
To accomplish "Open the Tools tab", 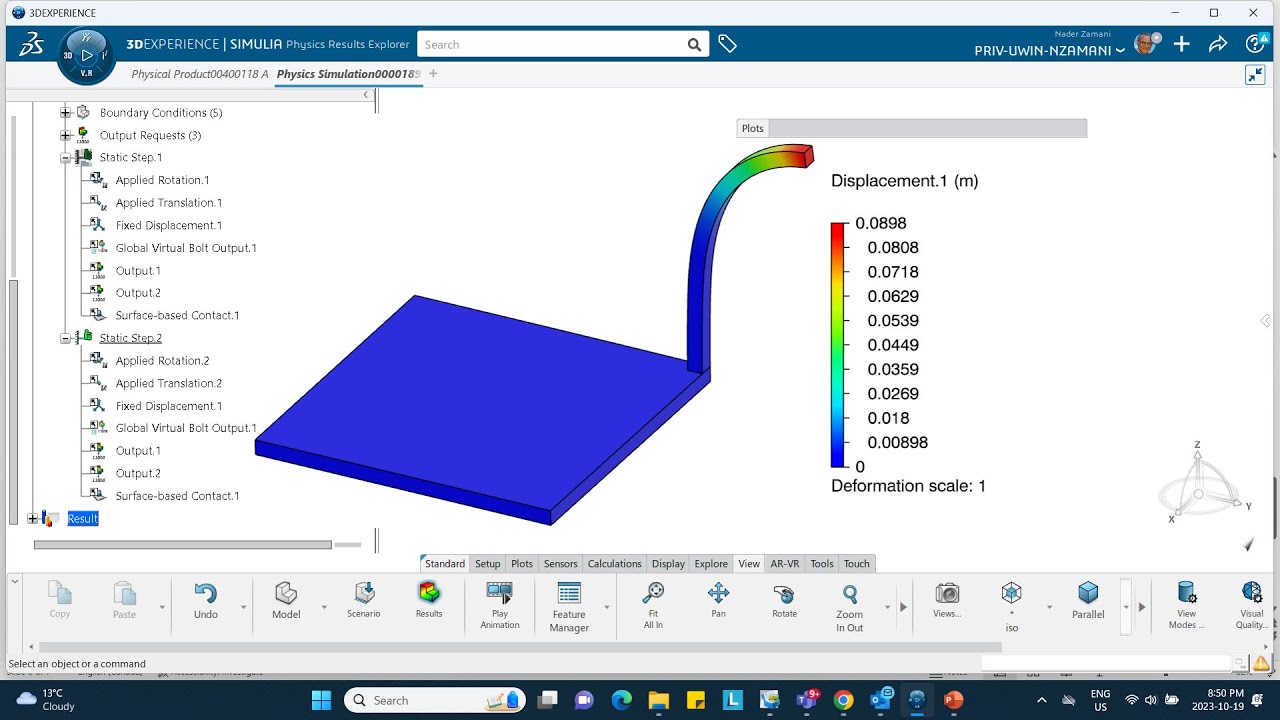I will pyautogui.click(x=822, y=564).
